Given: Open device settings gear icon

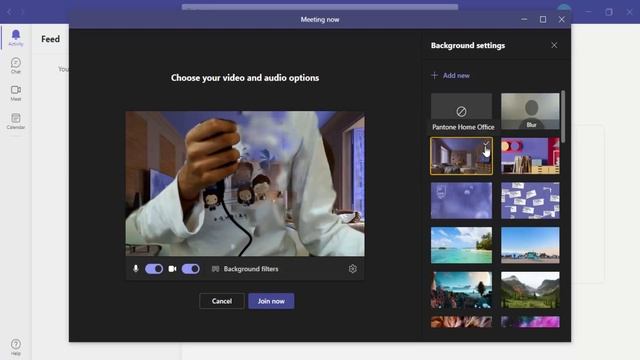Looking at the screenshot, I should (353, 269).
